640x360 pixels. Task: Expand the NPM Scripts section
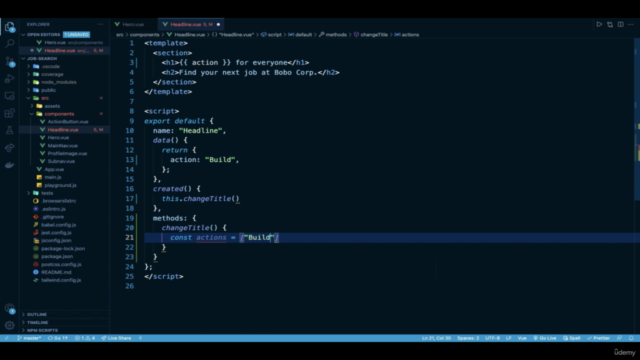pyautogui.click(x=64, y=330)
